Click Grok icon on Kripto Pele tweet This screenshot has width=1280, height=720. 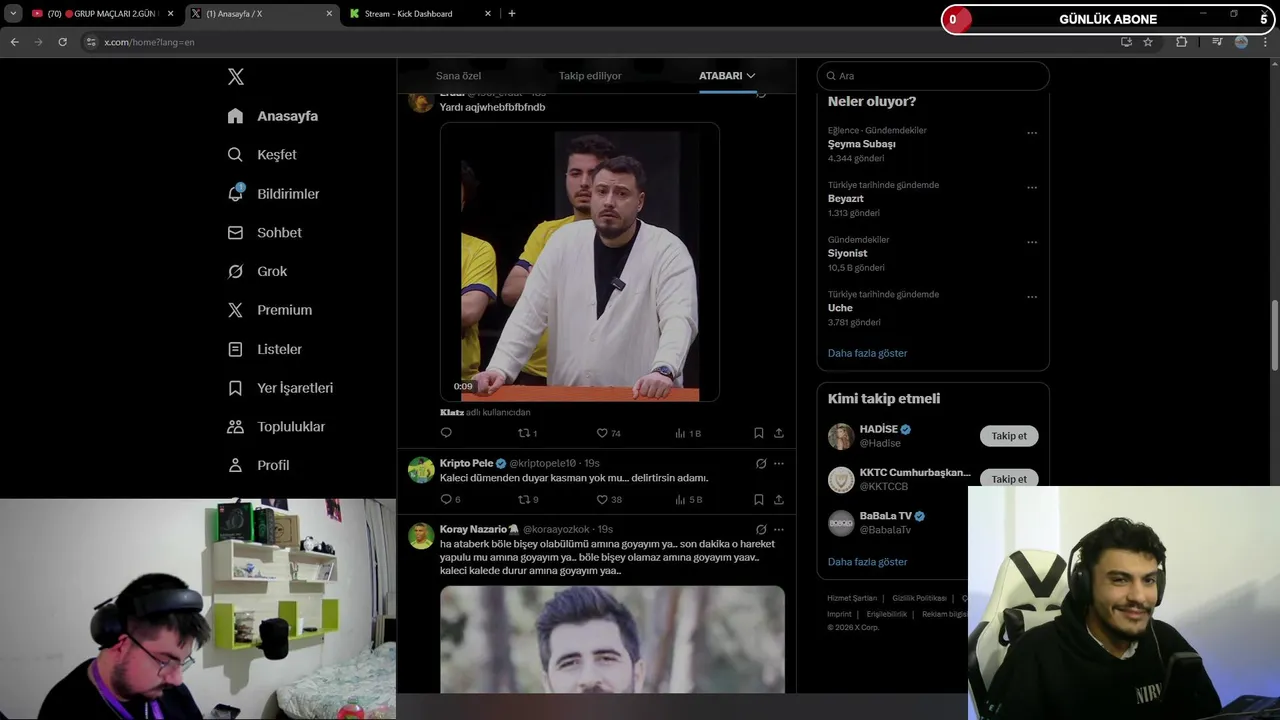[761, 463]
